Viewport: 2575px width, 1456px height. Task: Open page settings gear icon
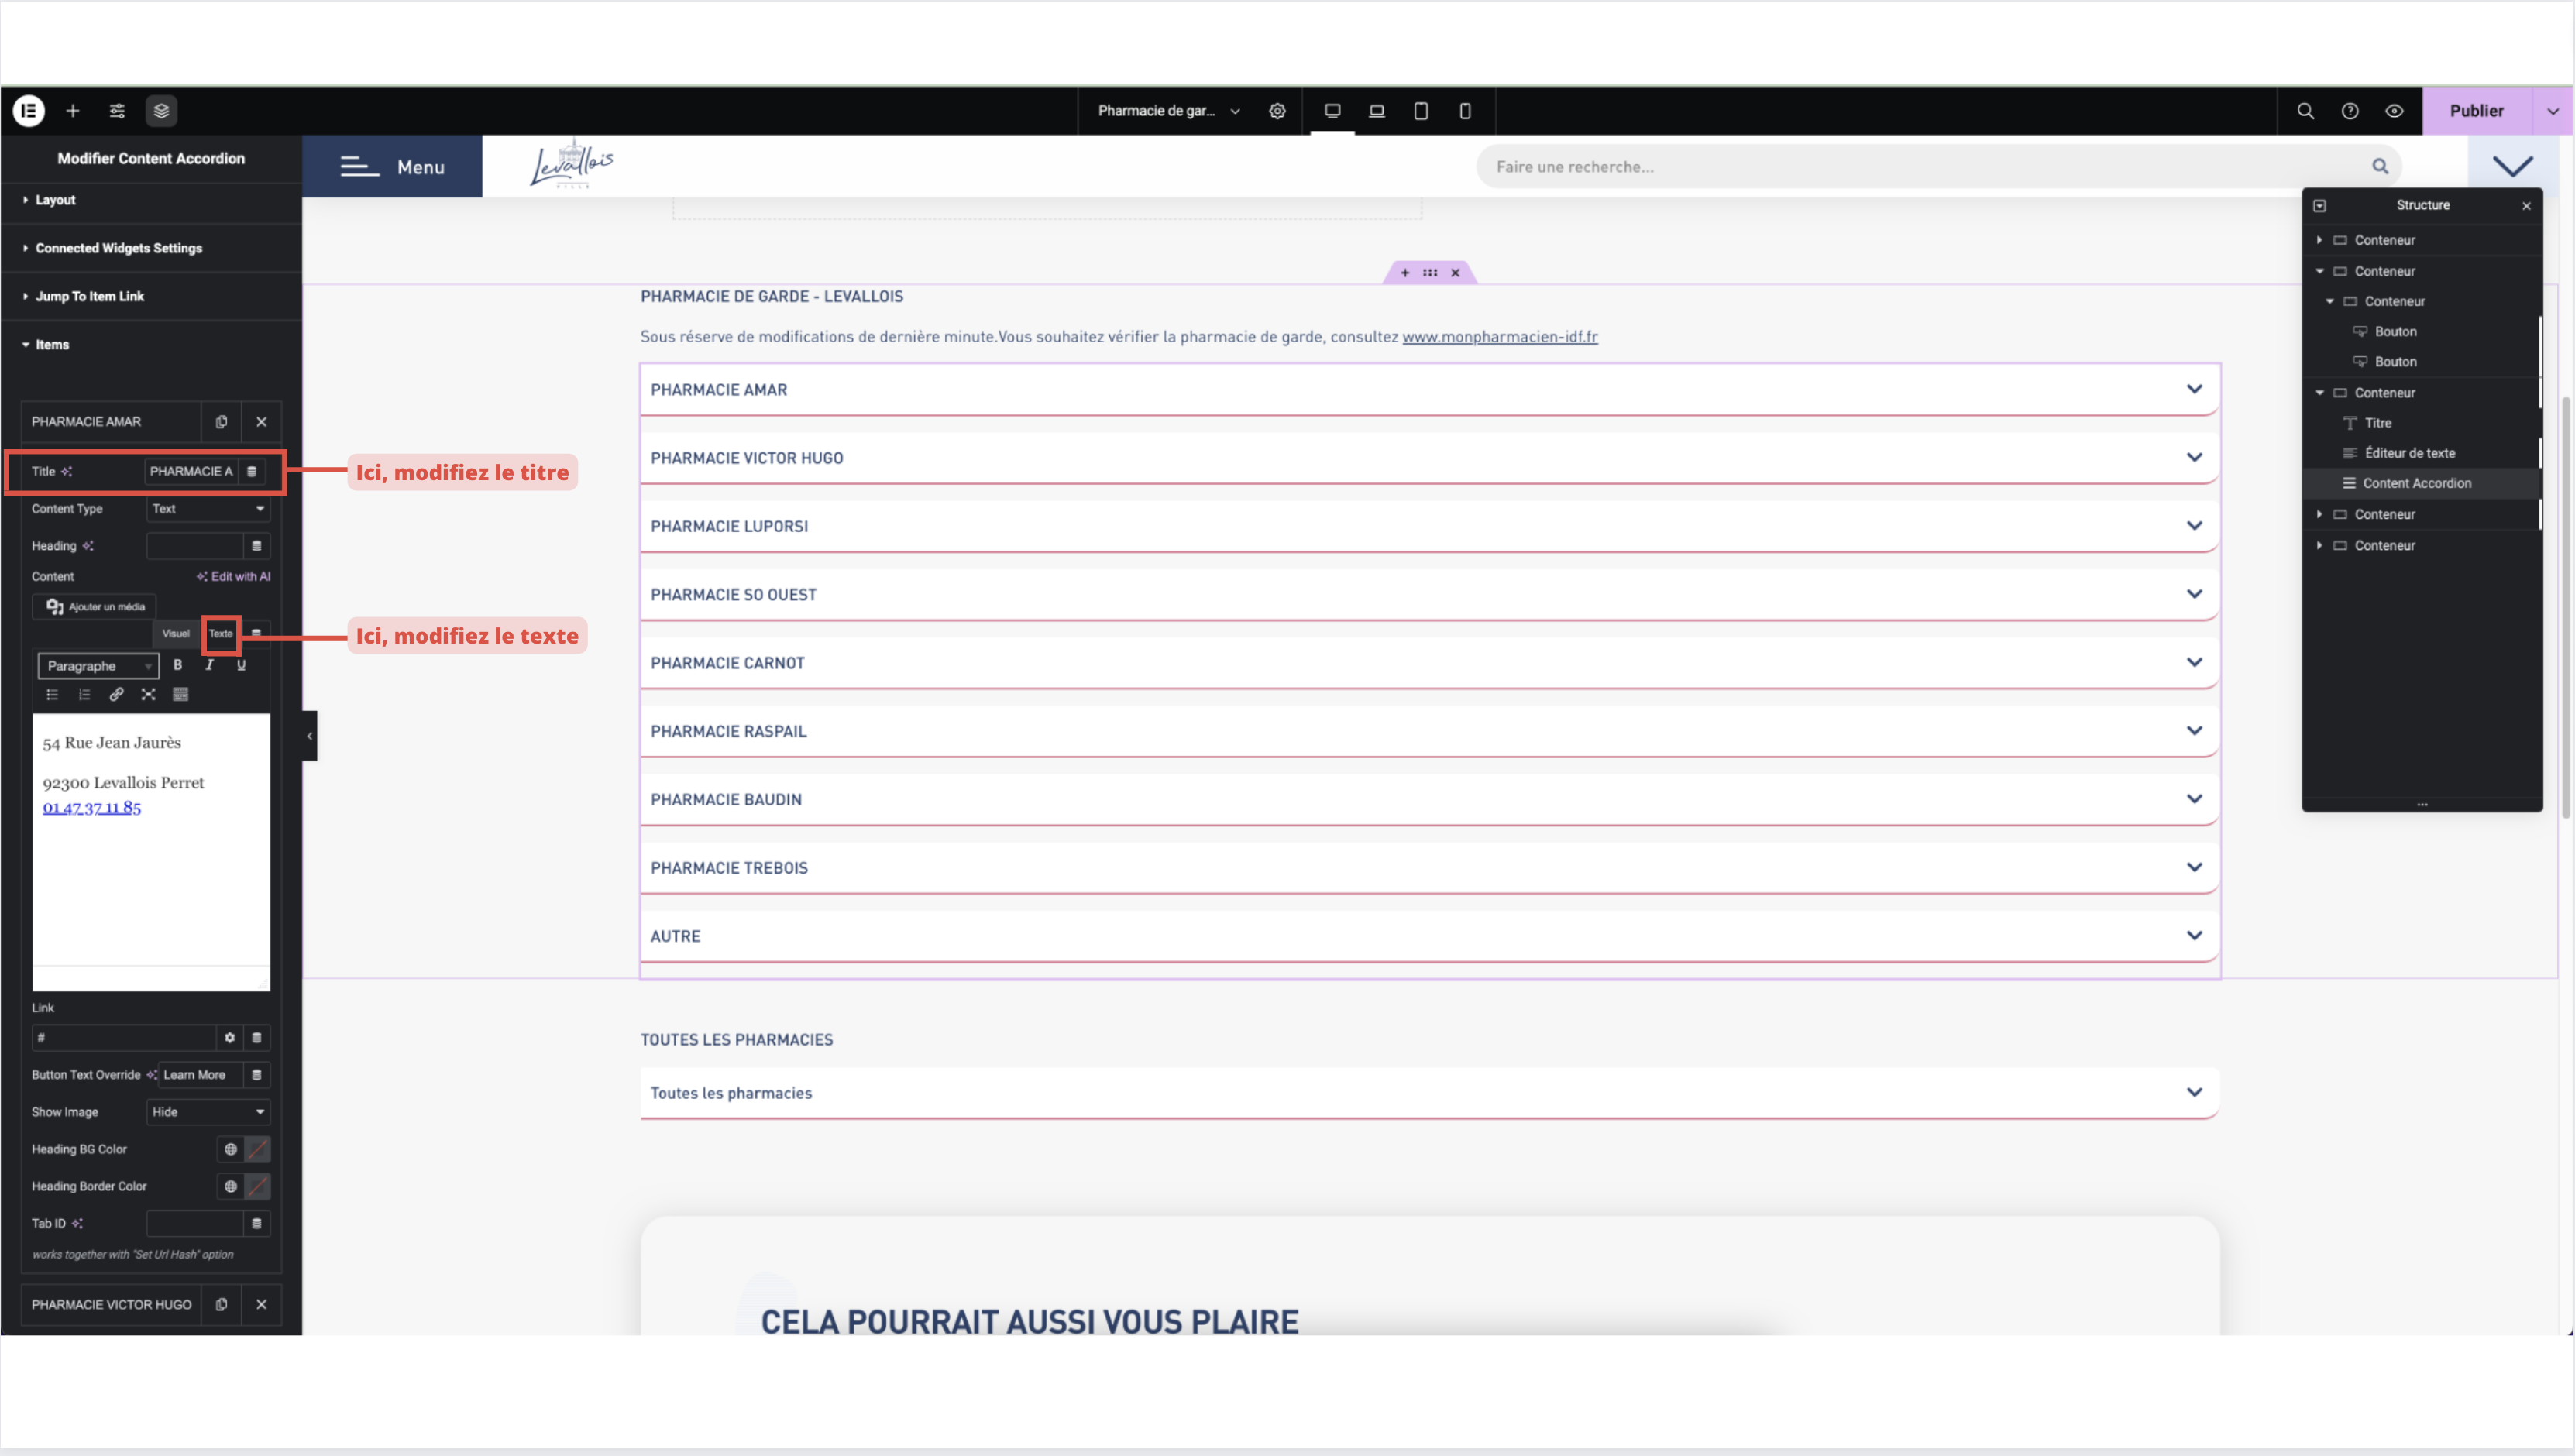[x=1277, y=111]
